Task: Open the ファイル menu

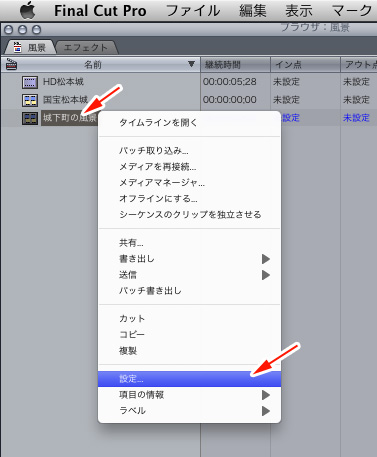Action: (x=193, y=11)
